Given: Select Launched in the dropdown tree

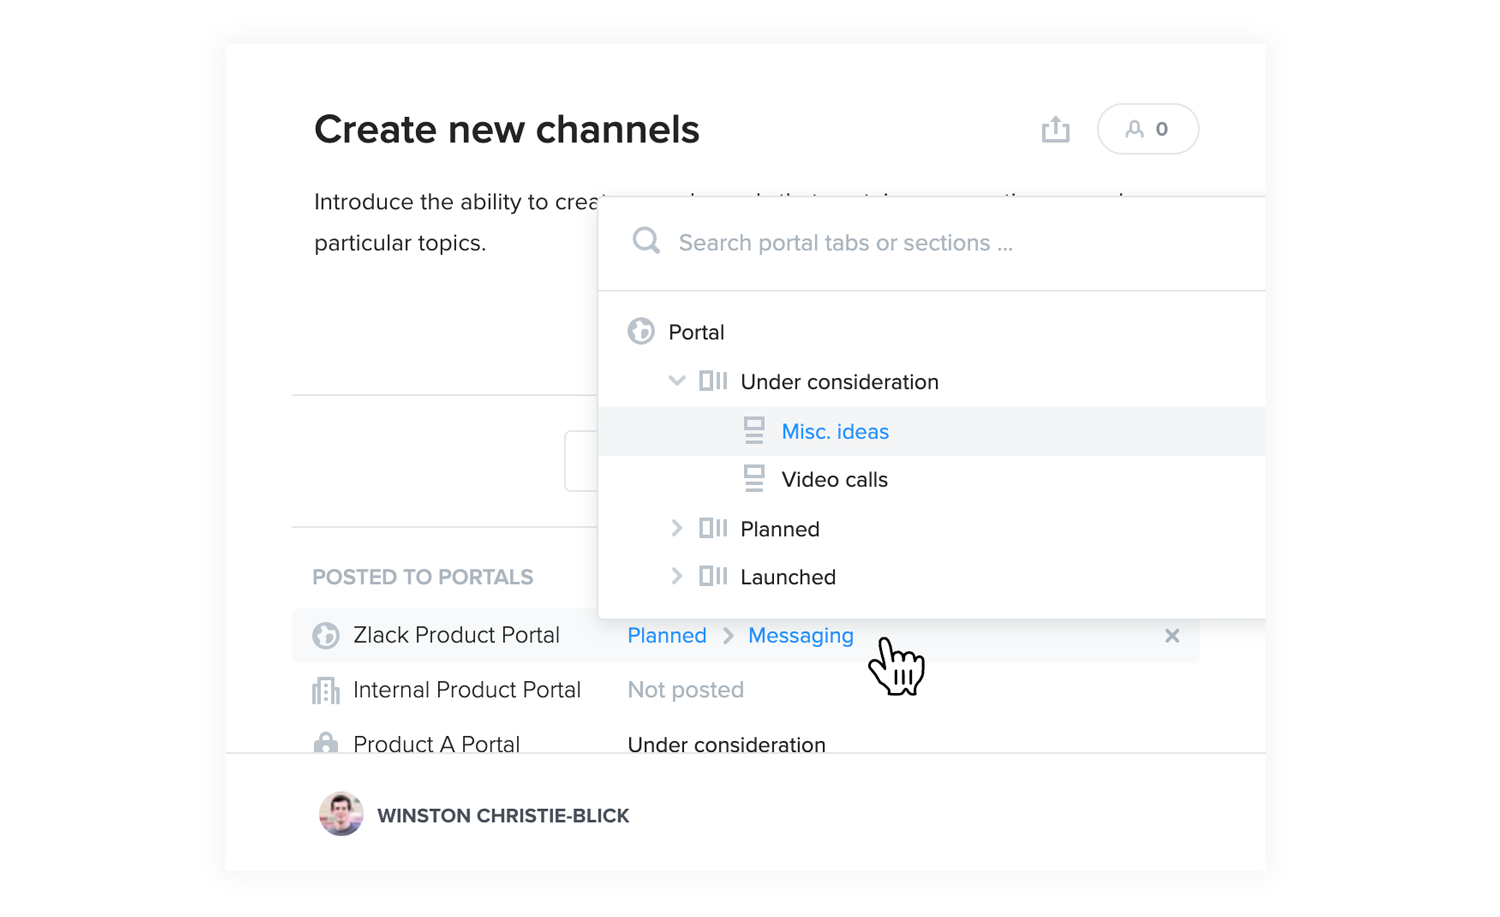Looking at the screenshot, I should (x=788, y=577).
